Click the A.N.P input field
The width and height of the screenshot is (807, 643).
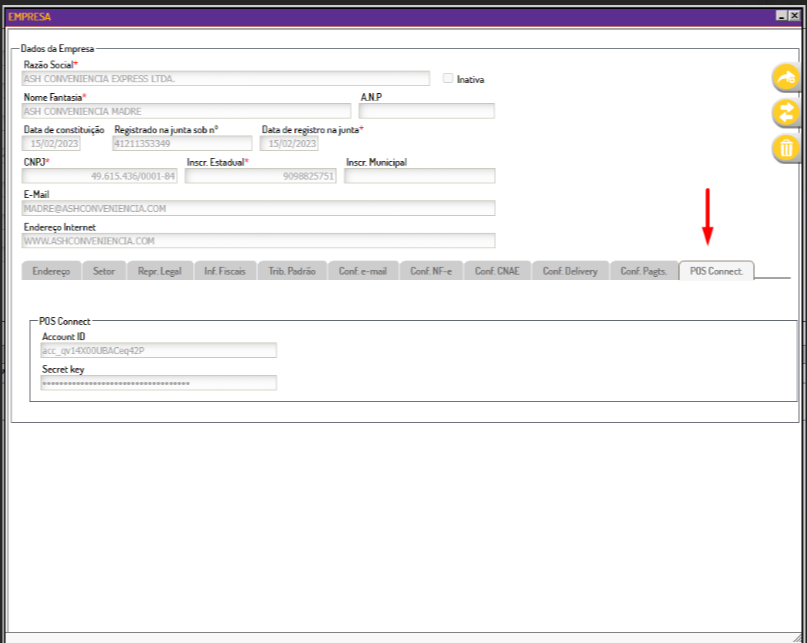[427, 111]
